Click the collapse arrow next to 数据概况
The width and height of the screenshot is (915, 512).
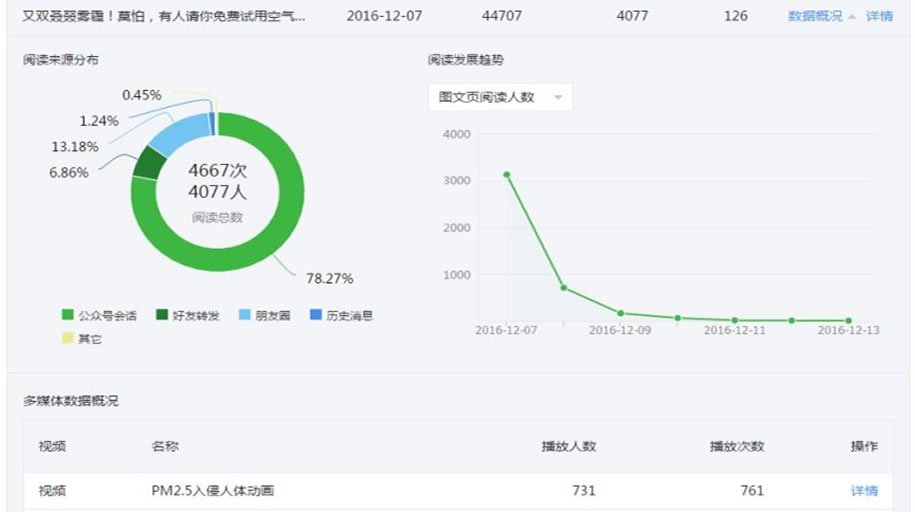coord(852,17)
